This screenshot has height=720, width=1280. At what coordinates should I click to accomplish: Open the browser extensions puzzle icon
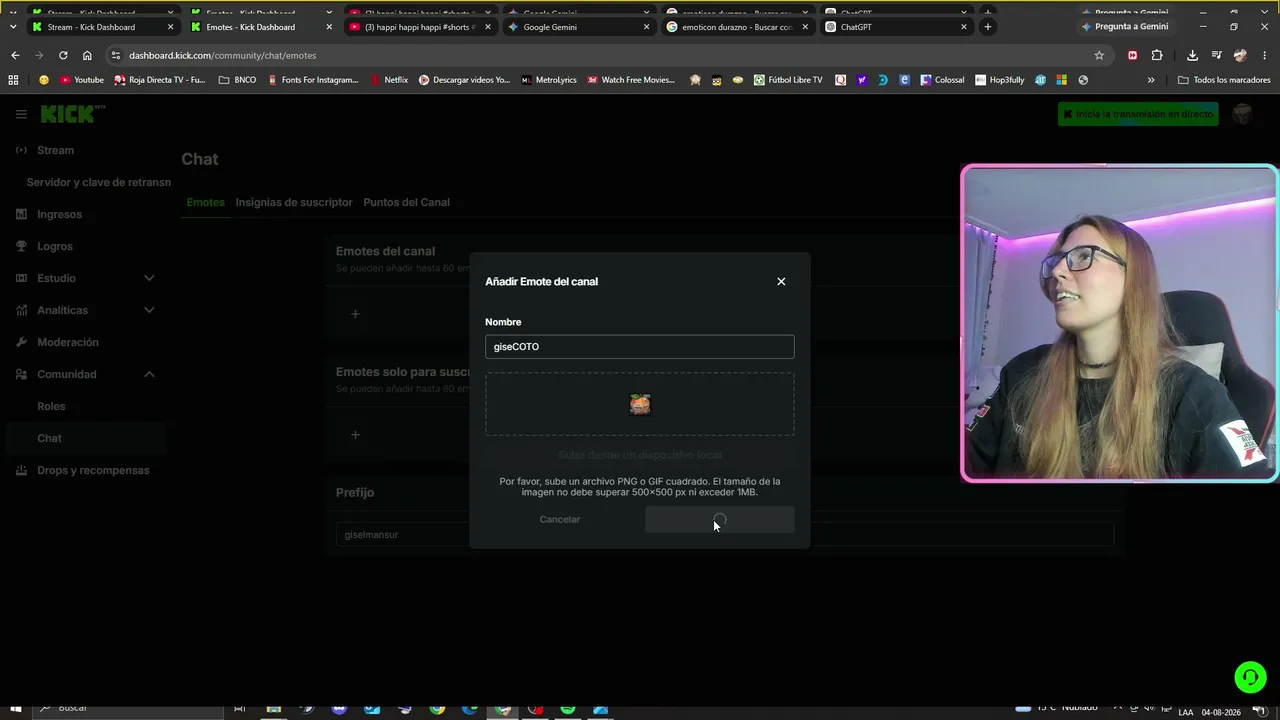click(x=1157, y=55)
